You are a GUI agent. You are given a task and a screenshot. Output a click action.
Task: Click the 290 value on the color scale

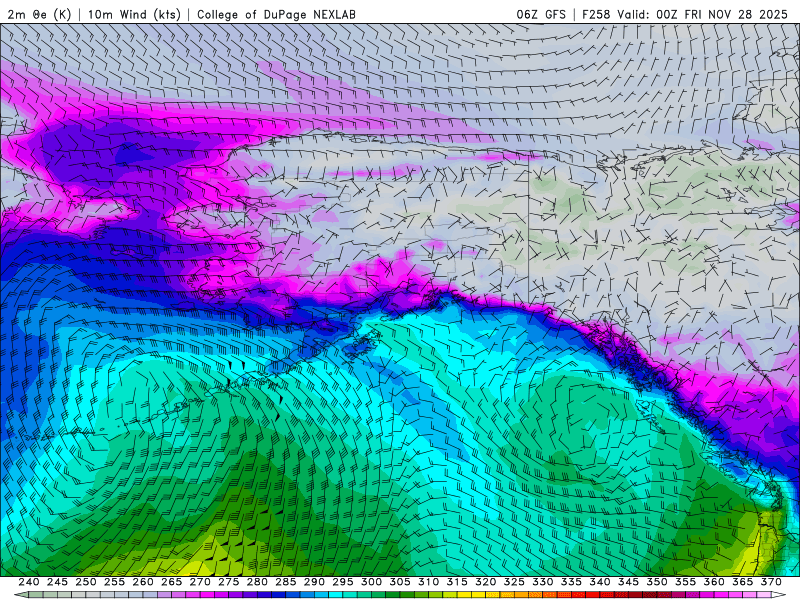click(x=314, y=582)
